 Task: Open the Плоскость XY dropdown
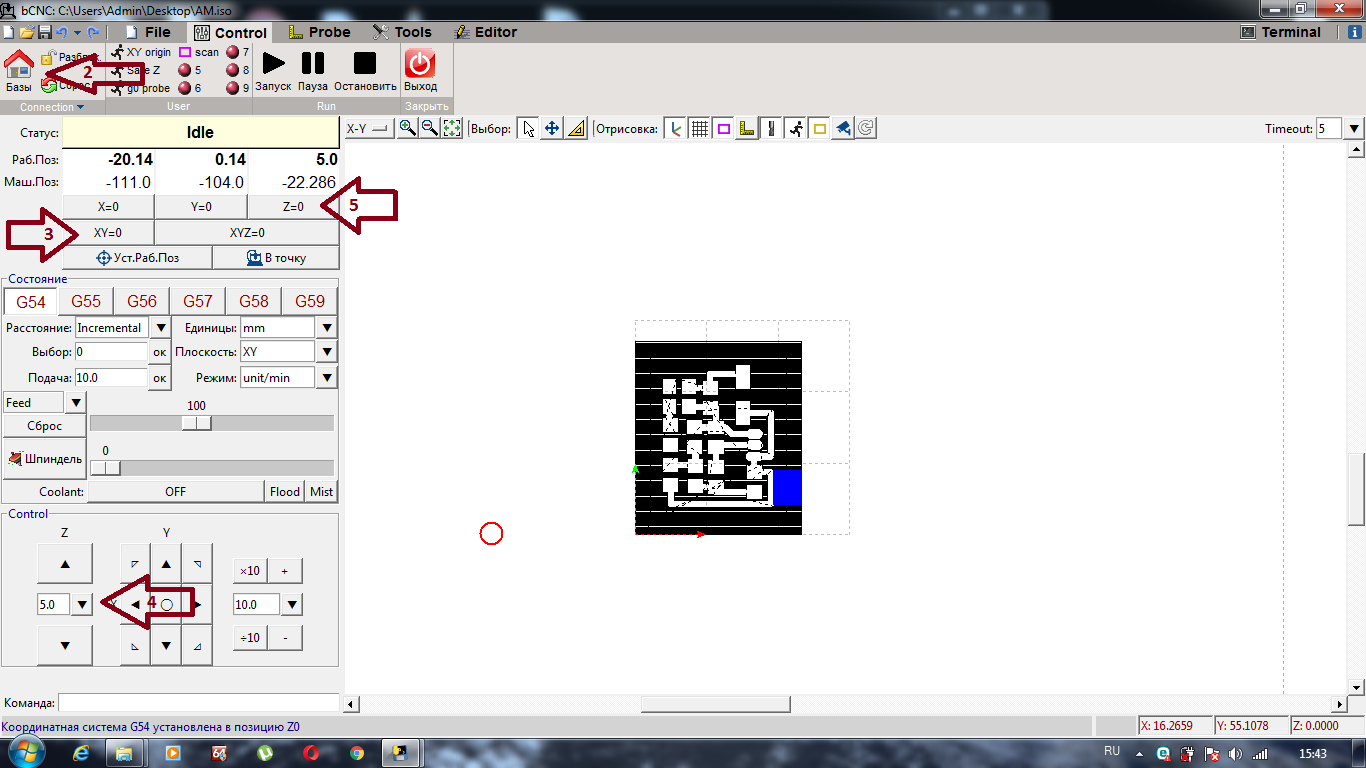pos(327,352)
